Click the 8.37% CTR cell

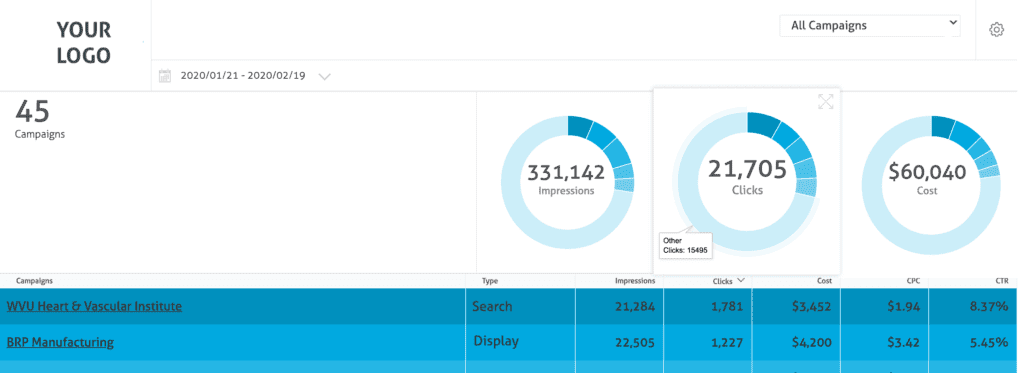990,306
